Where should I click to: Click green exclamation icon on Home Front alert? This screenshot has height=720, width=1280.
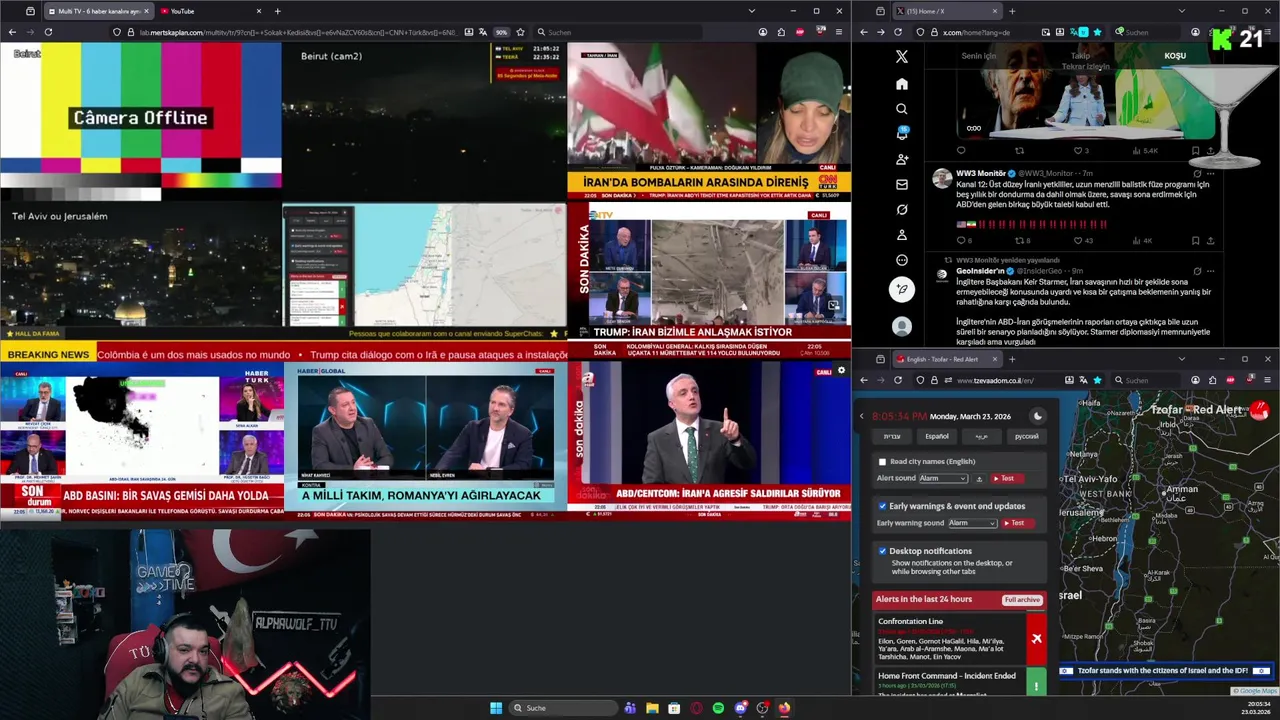pos(1036,685)
